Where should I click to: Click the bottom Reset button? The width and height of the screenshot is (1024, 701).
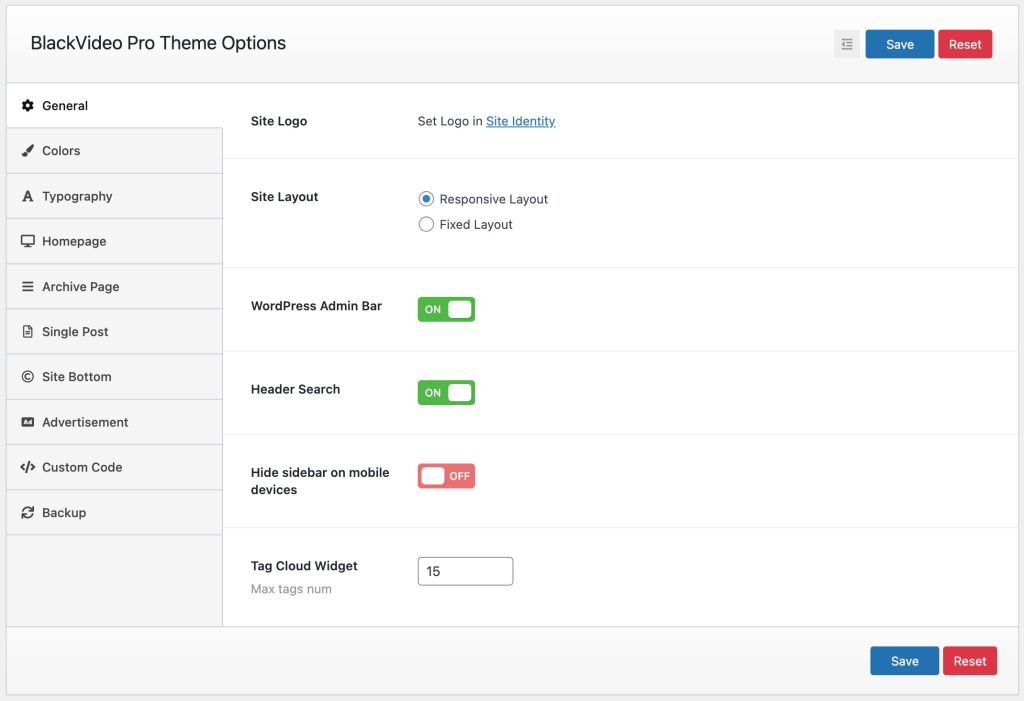tap(969, 660)
